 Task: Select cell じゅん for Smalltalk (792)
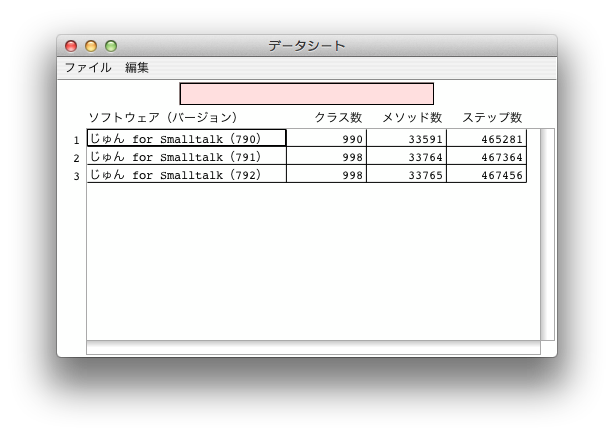(x=186, y=174)
